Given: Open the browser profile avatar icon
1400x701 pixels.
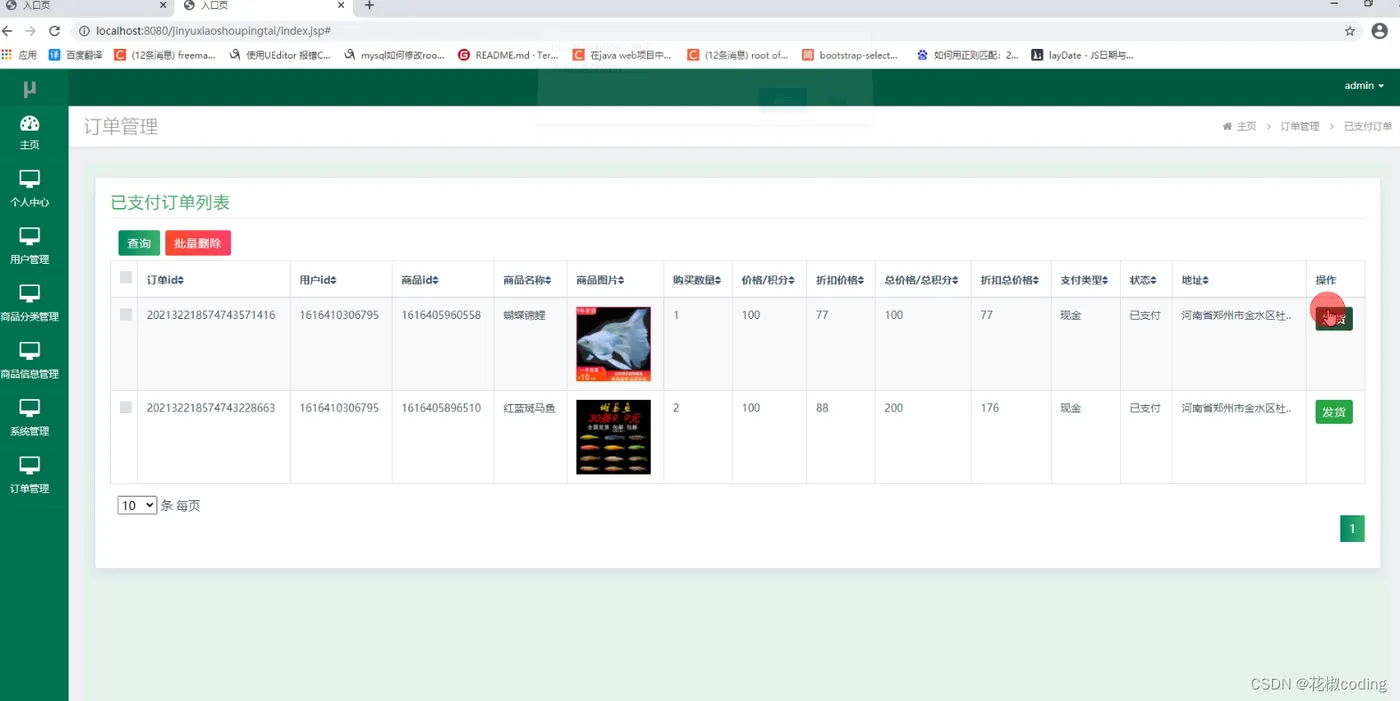Looking at the screenshot, I should click(1380, 31).
